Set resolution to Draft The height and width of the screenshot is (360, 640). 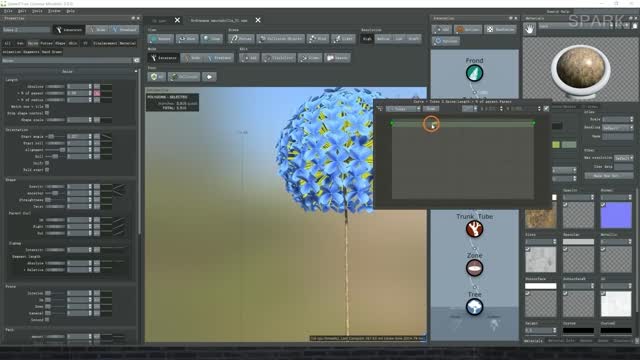point(413,39)
